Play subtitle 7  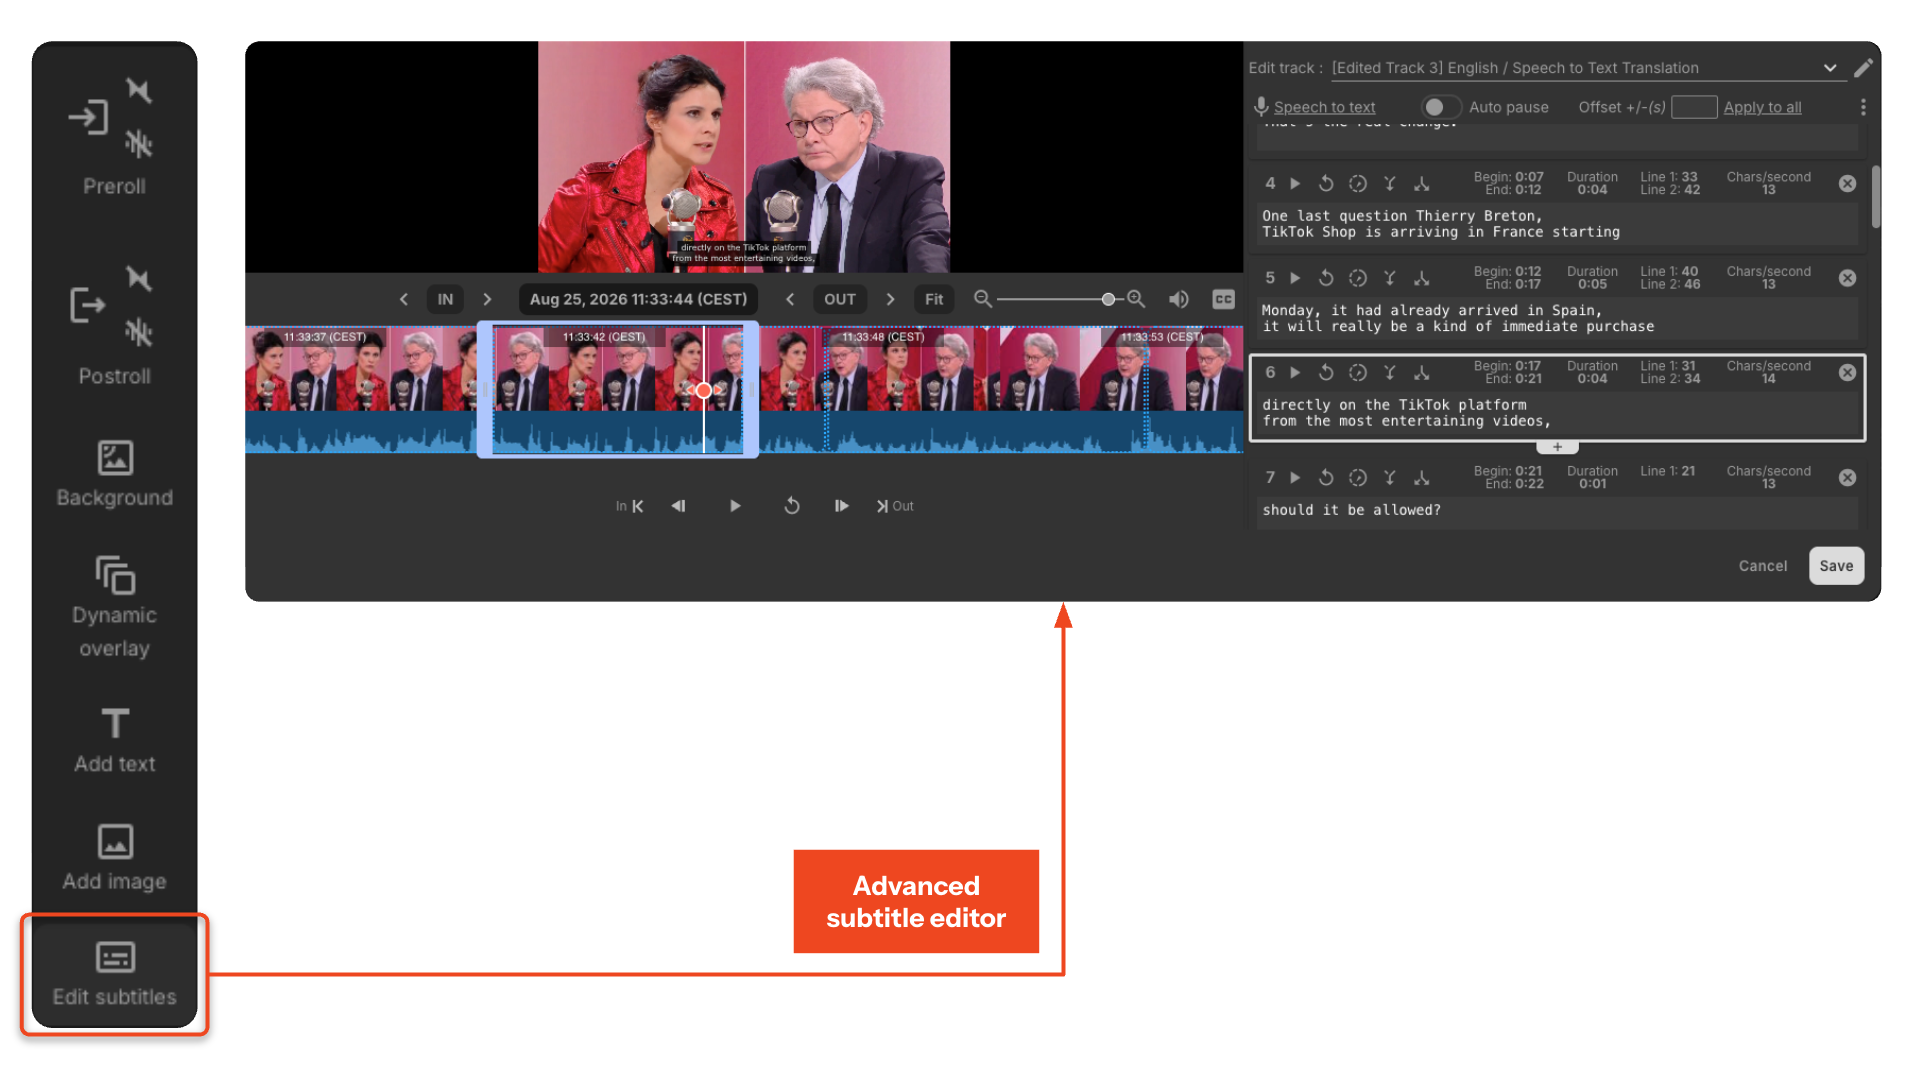point(1295,478)
